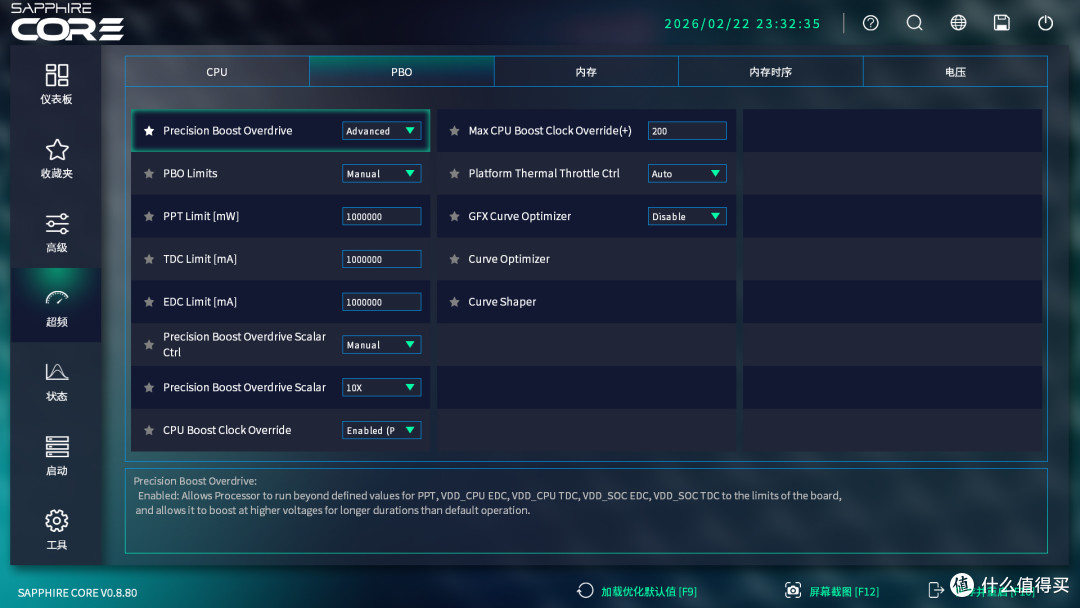The image size is (1080, 608).
Task: Open the GFX Curve Optimizer Disable dropdown
Action: pyautogui.click(x=687, y=216)
